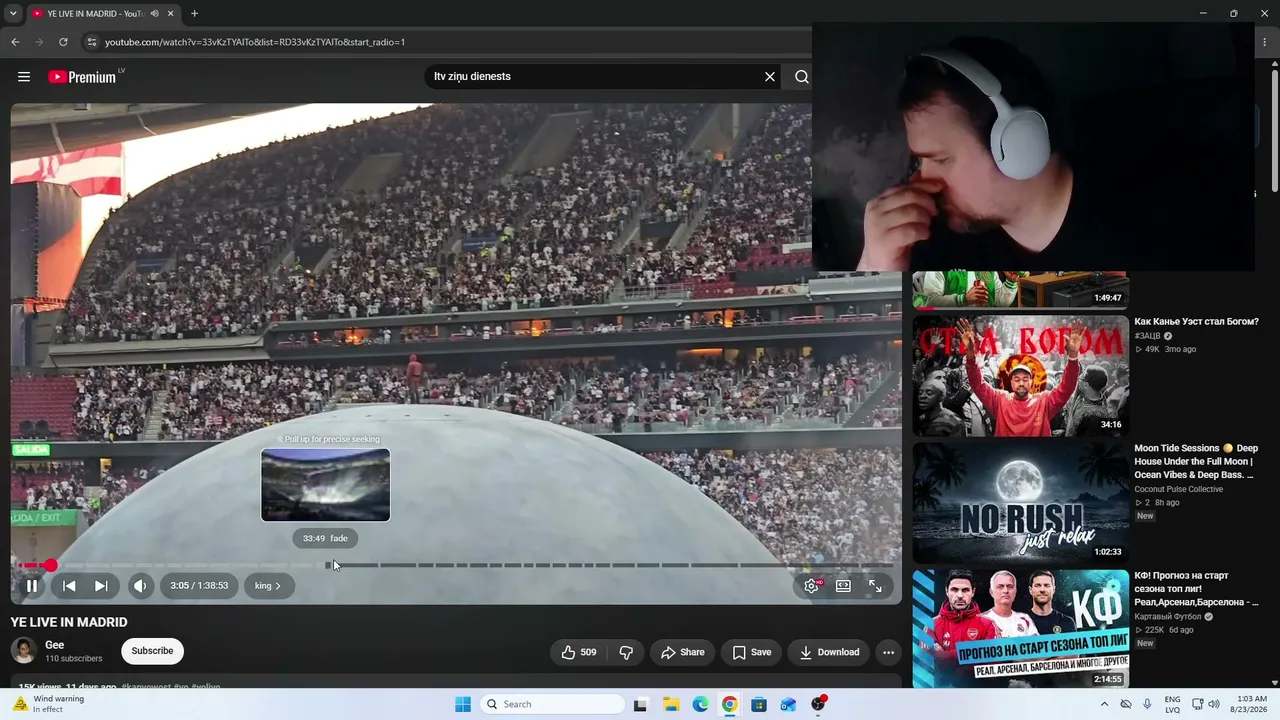Open the player settings gear
The height and width of the screenshot is (720, 1280).
click(x=812, y=586)
